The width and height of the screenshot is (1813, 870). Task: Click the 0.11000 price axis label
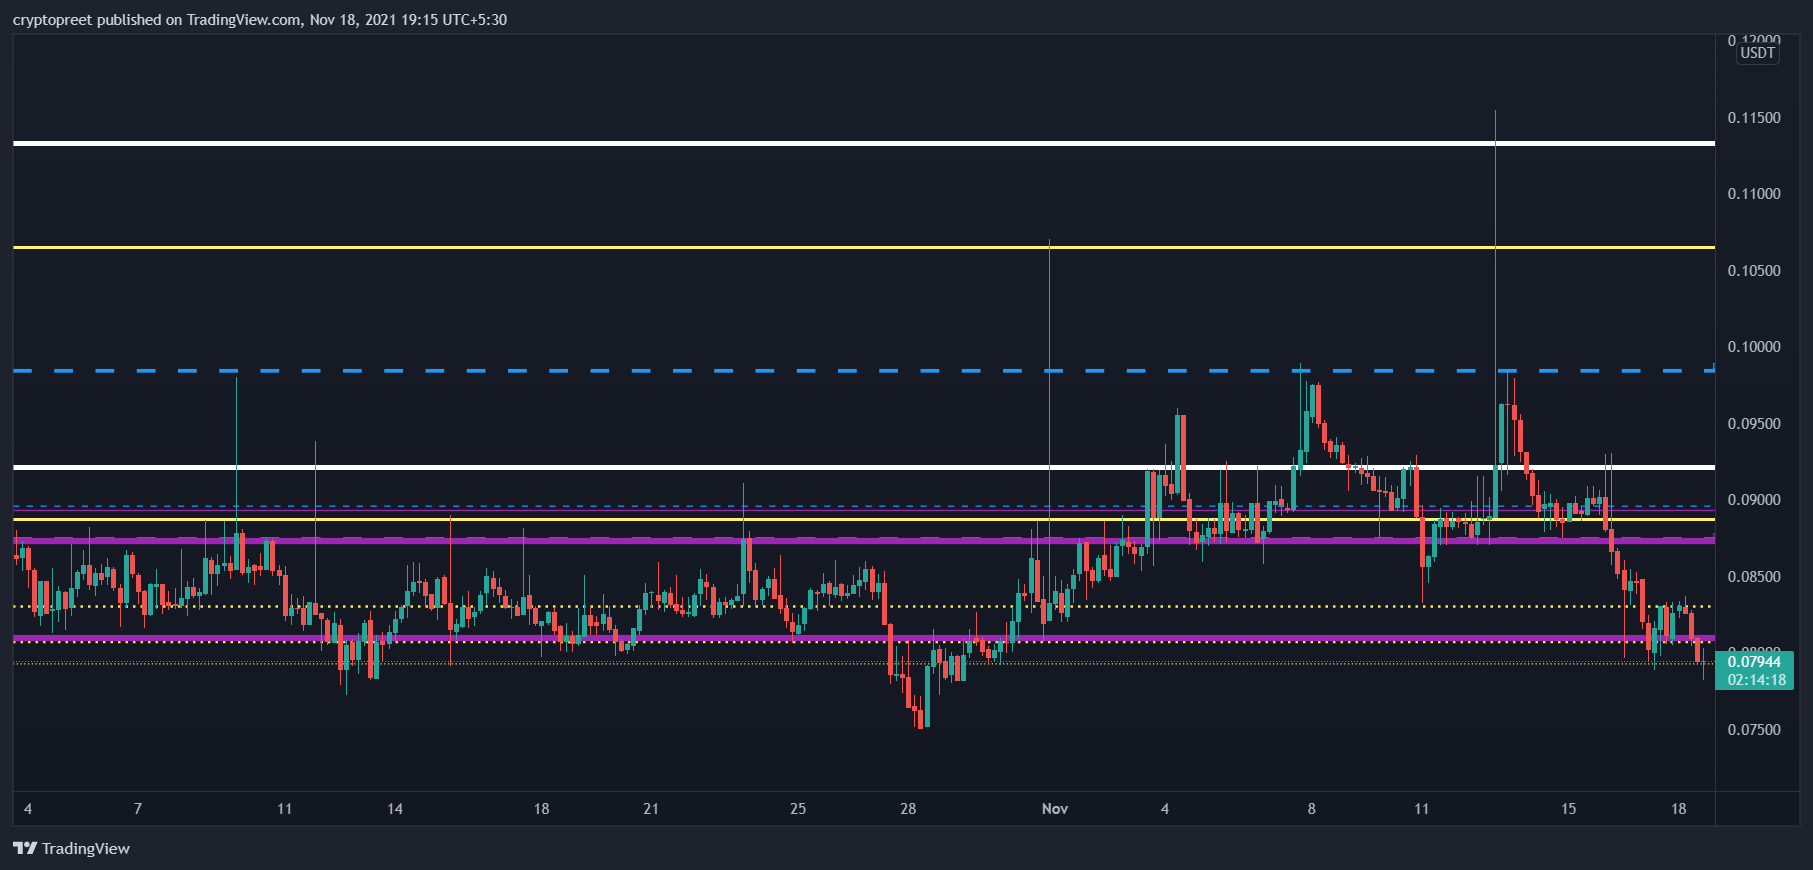1754,194
